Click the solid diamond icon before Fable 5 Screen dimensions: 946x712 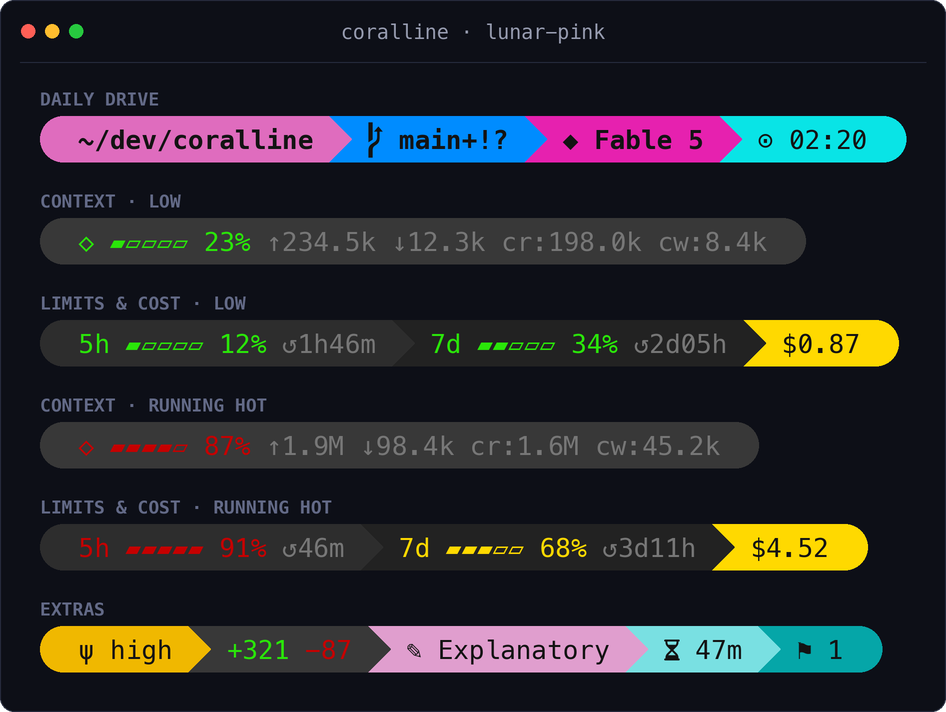(x=570, y=142)
